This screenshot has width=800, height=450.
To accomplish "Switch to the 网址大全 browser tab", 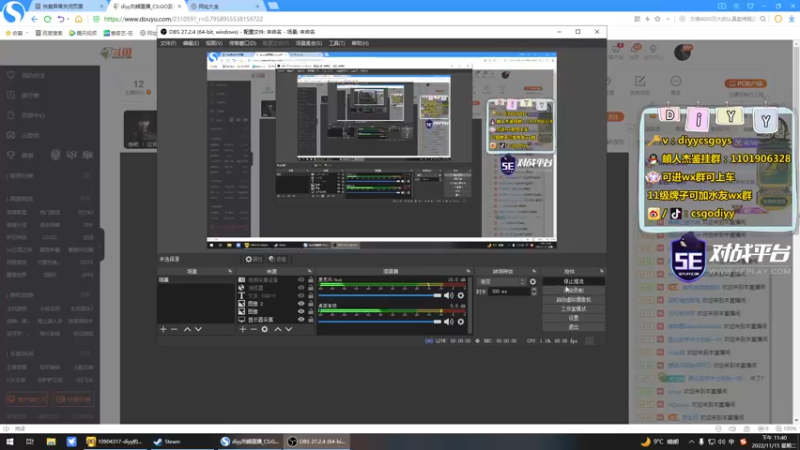I will (224, 6).
